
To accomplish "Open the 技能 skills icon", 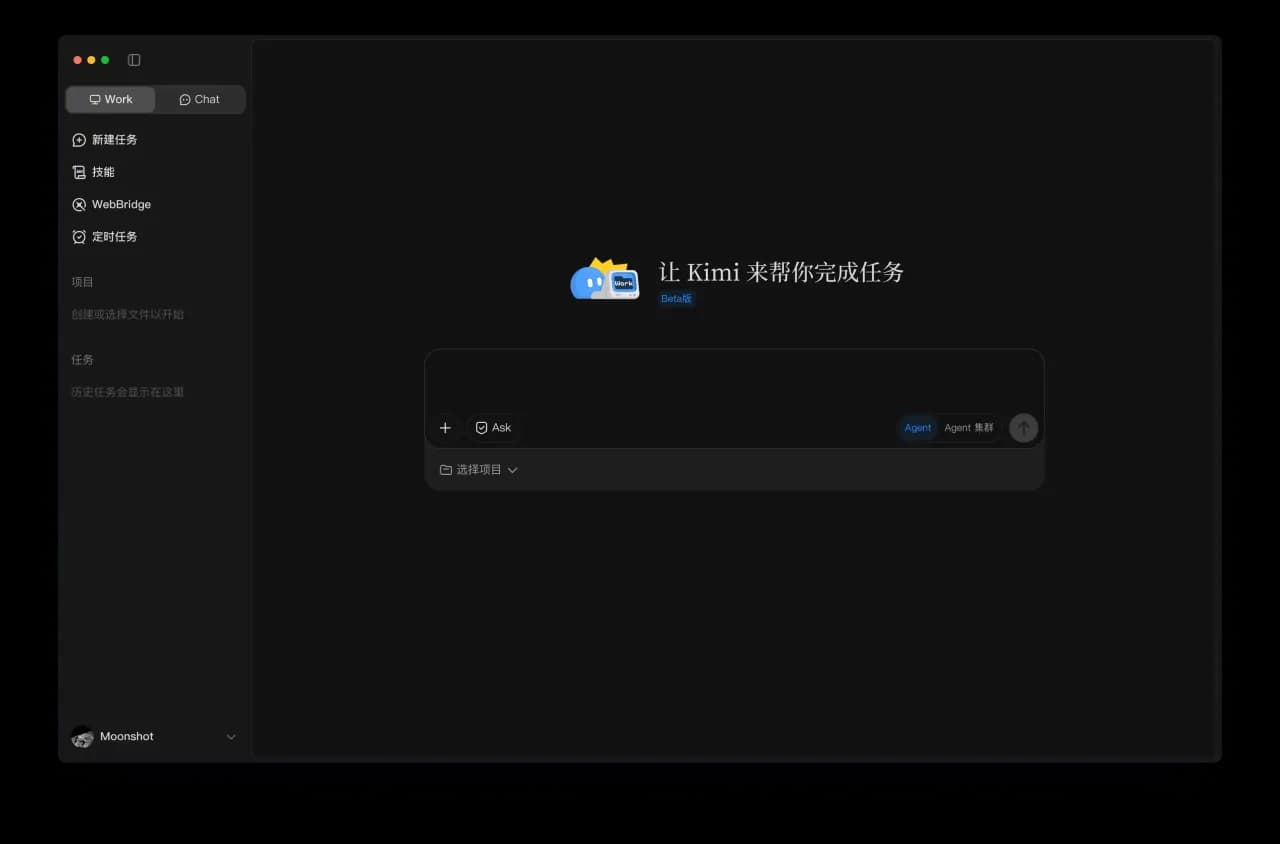I will tap(79, 172).
